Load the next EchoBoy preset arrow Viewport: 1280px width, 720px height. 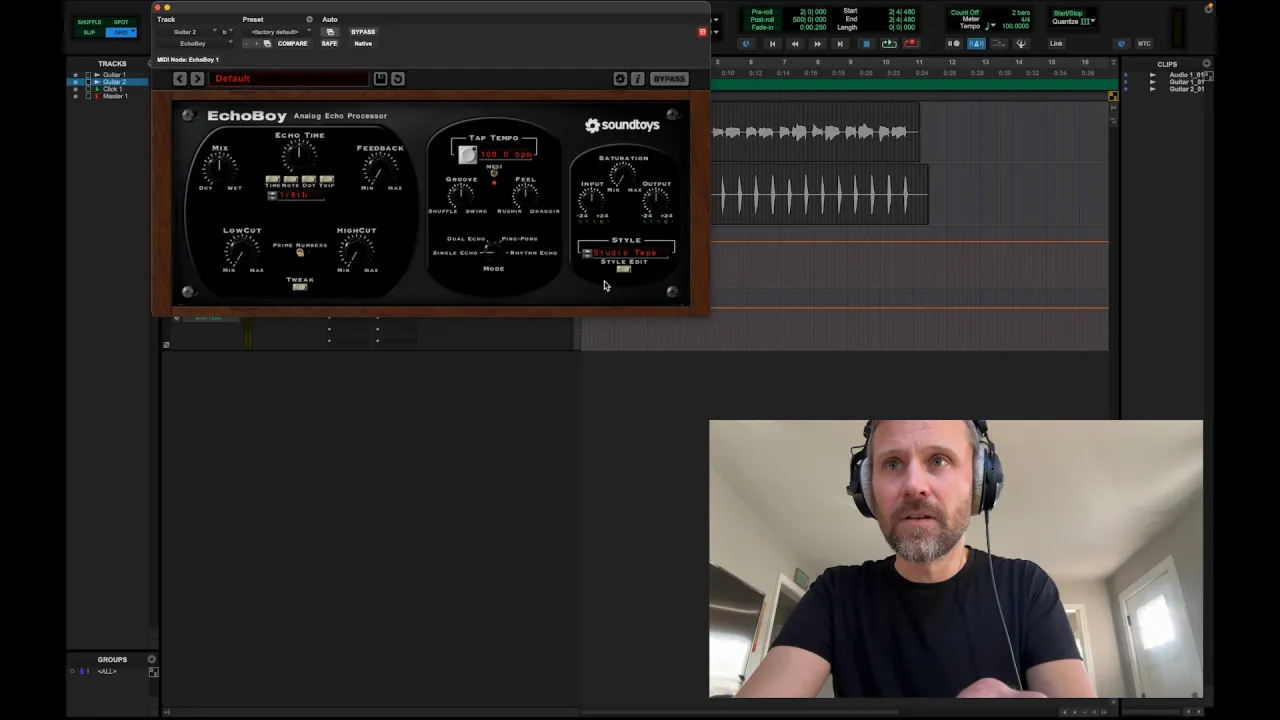pyautogui.click(x=197, y=79)
